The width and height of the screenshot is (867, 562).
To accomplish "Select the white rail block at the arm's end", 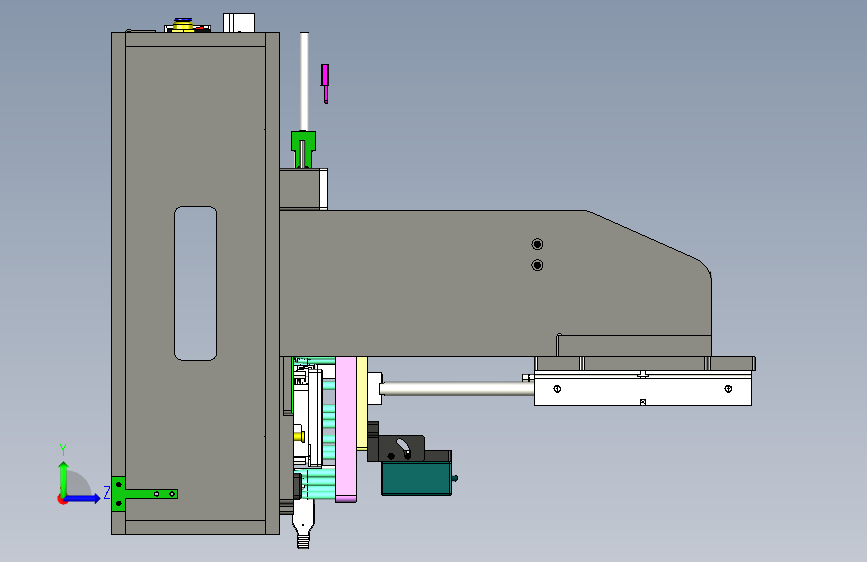I will (643, 391).
